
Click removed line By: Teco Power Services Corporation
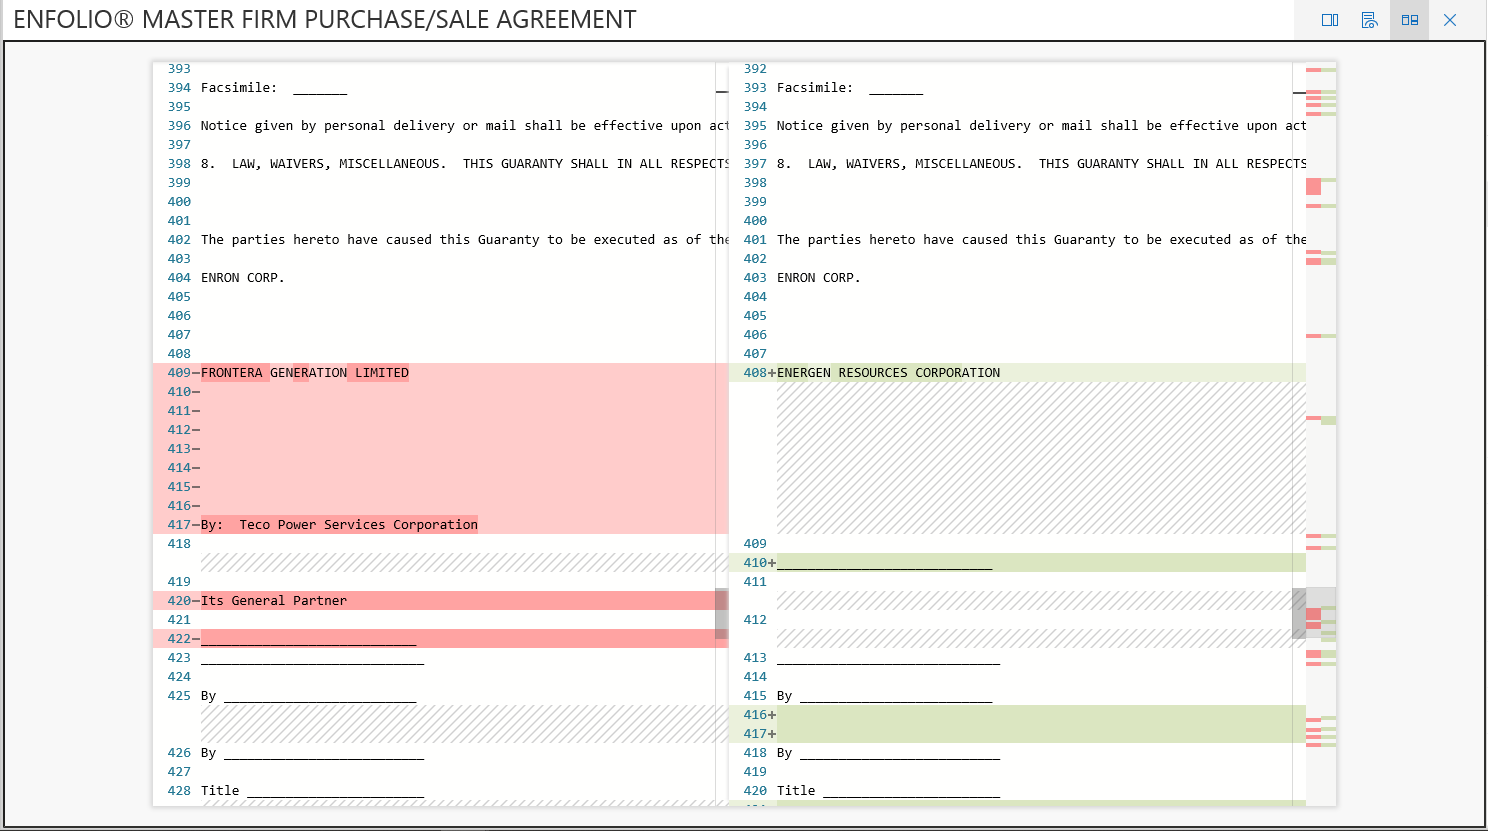click(339, 525)
